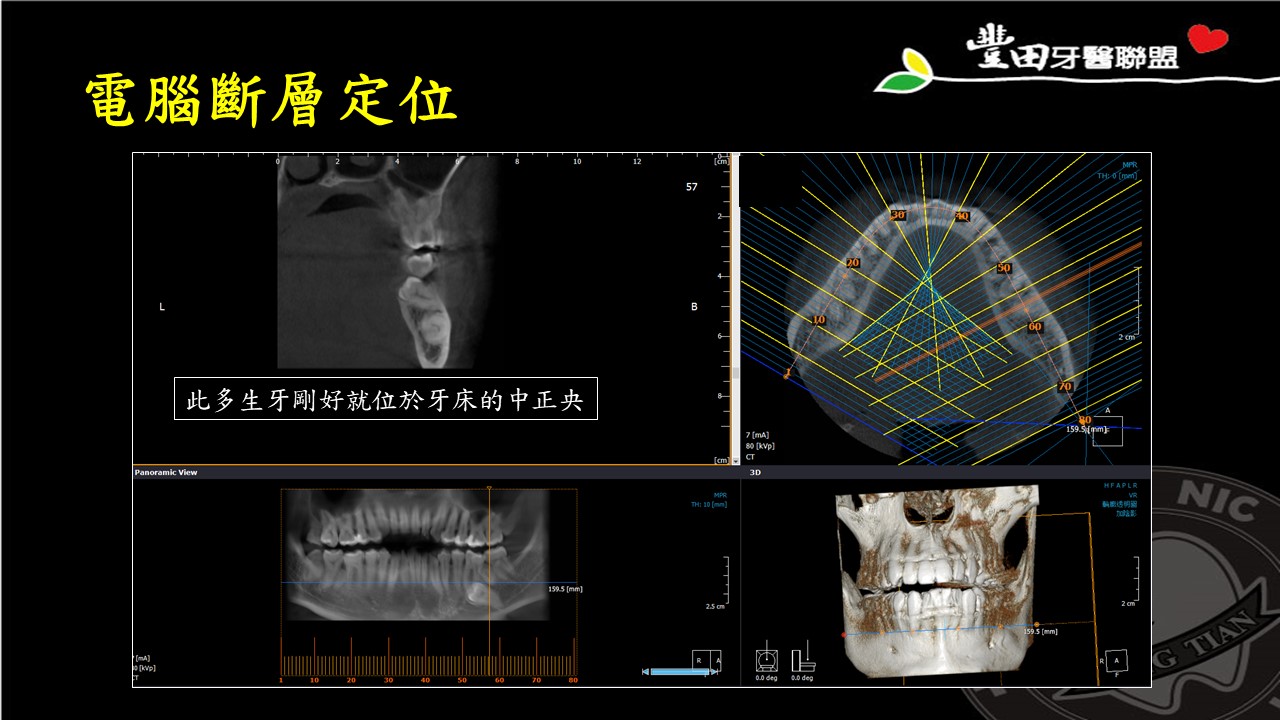Viewport: 1280px width, 720px height.
Task: Click the 159.5 [mm] label in Panoramic View
Action: [x=566, y=589]
